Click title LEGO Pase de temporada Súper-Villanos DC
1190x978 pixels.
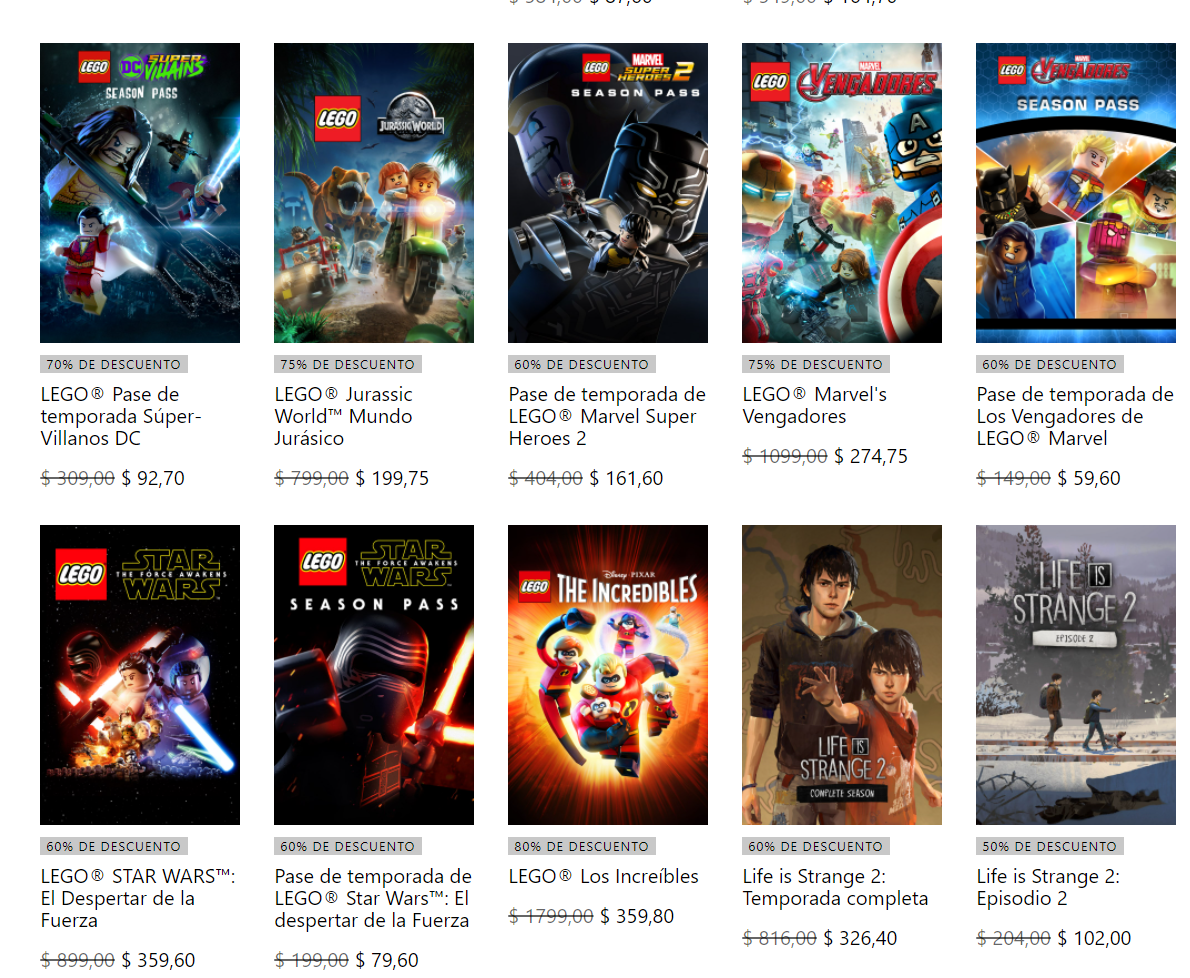pos(121,417)
